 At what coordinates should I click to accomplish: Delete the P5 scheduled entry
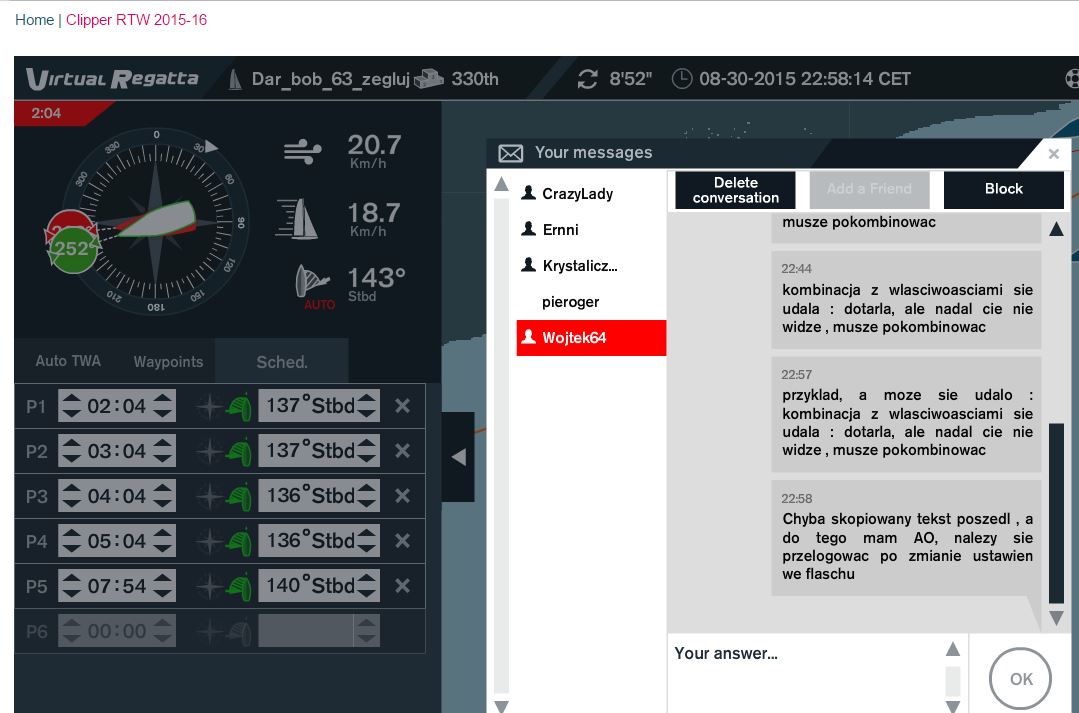coord(403,586)
